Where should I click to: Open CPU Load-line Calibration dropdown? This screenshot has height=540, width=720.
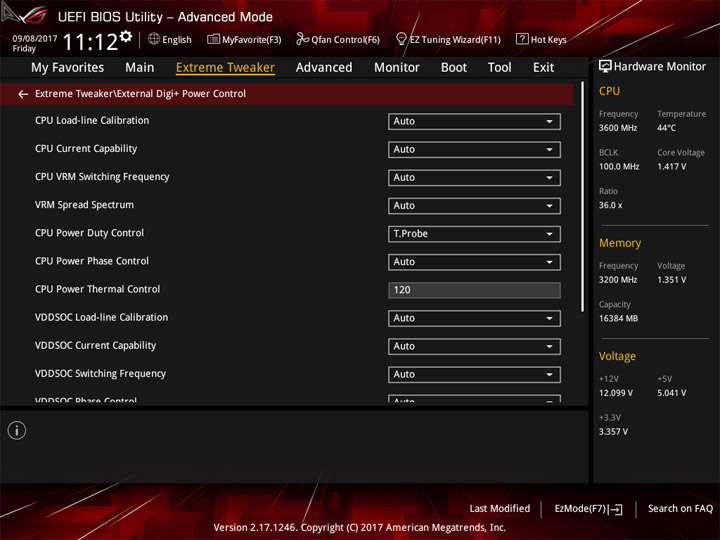[474, 122]
